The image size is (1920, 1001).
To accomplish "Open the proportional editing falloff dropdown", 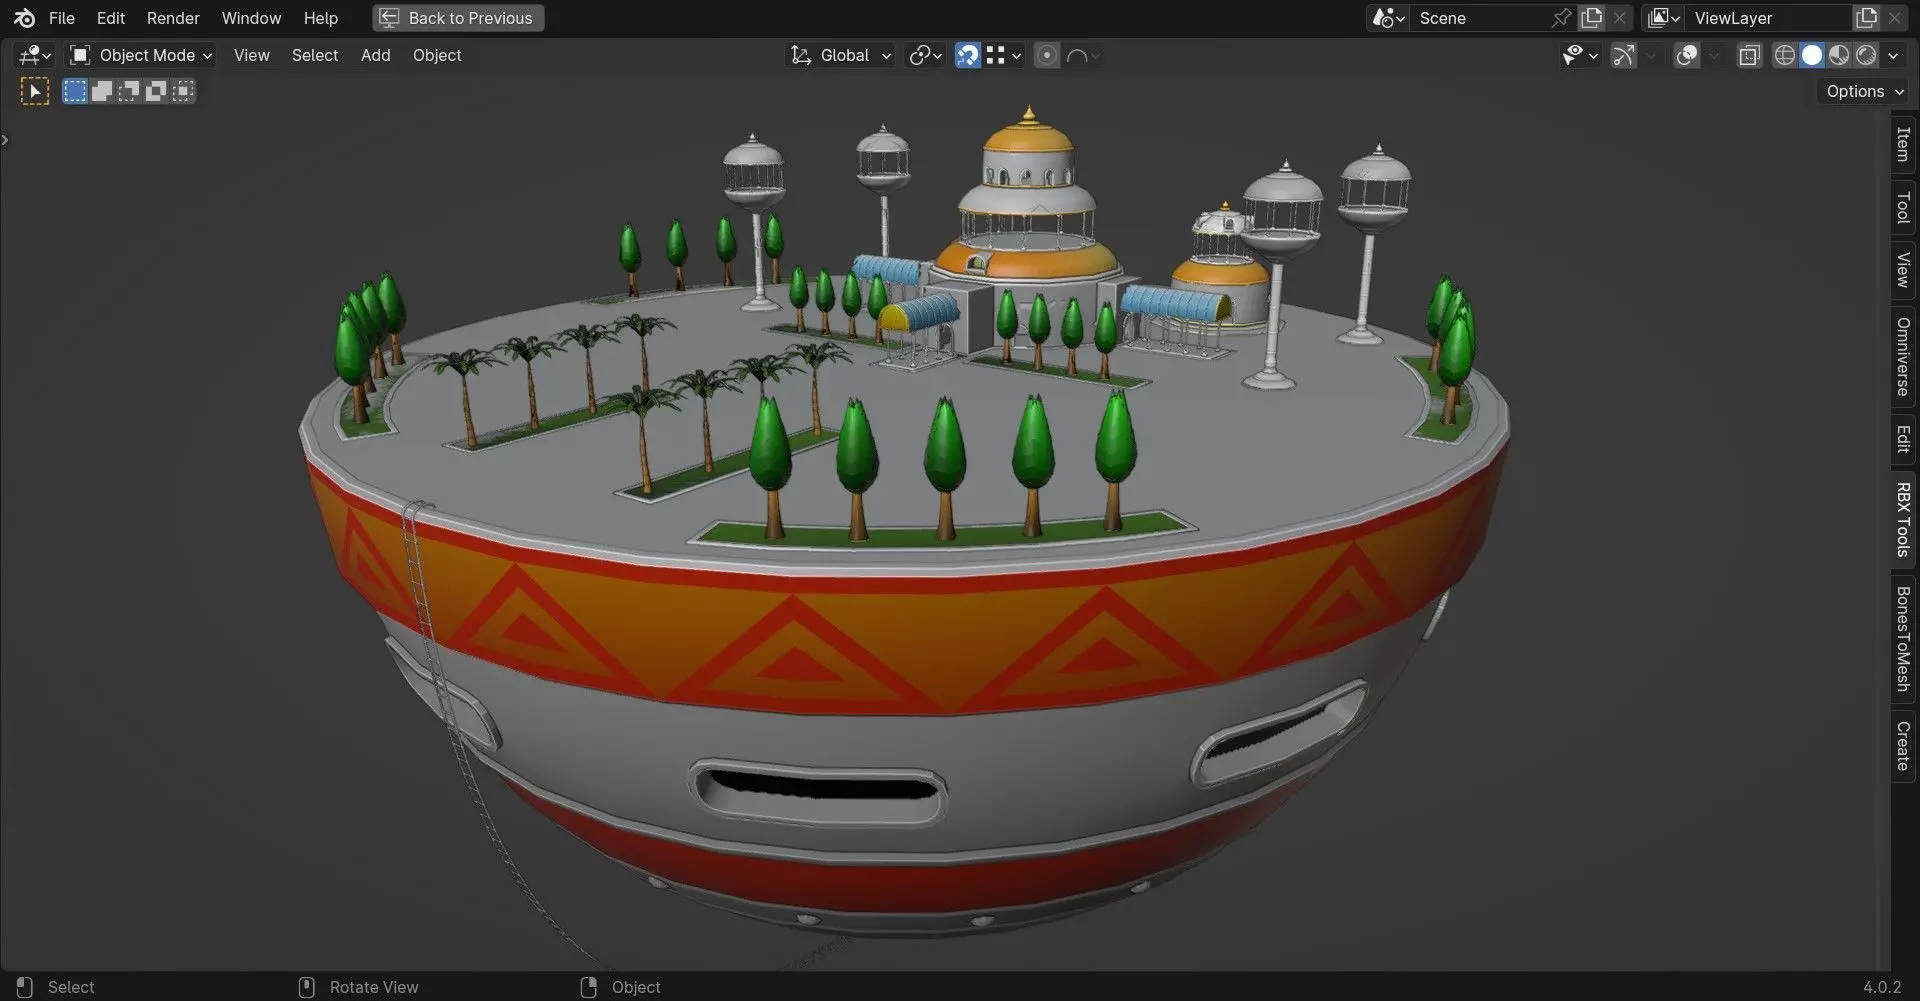I will click(1083, 55).
